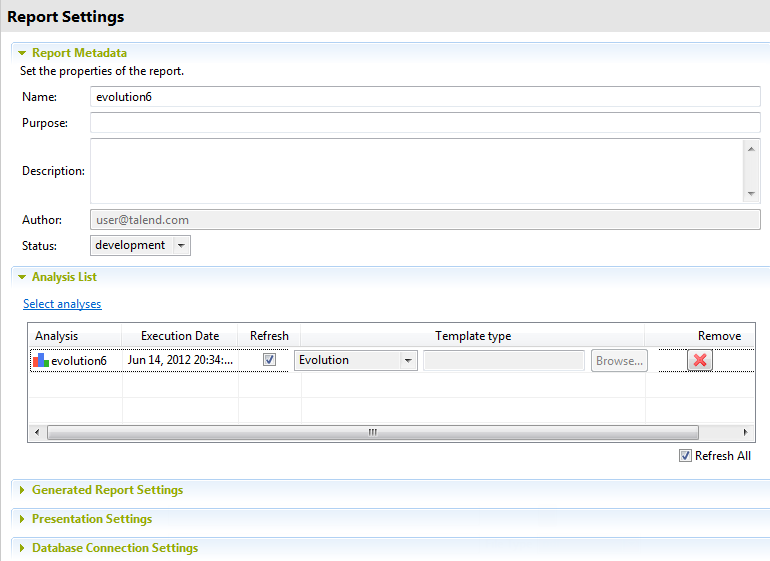Image resolution: width=770 pixels, height=561 pixels.
Task: Open the Select analyses link
Action: (x=62, y=304)
